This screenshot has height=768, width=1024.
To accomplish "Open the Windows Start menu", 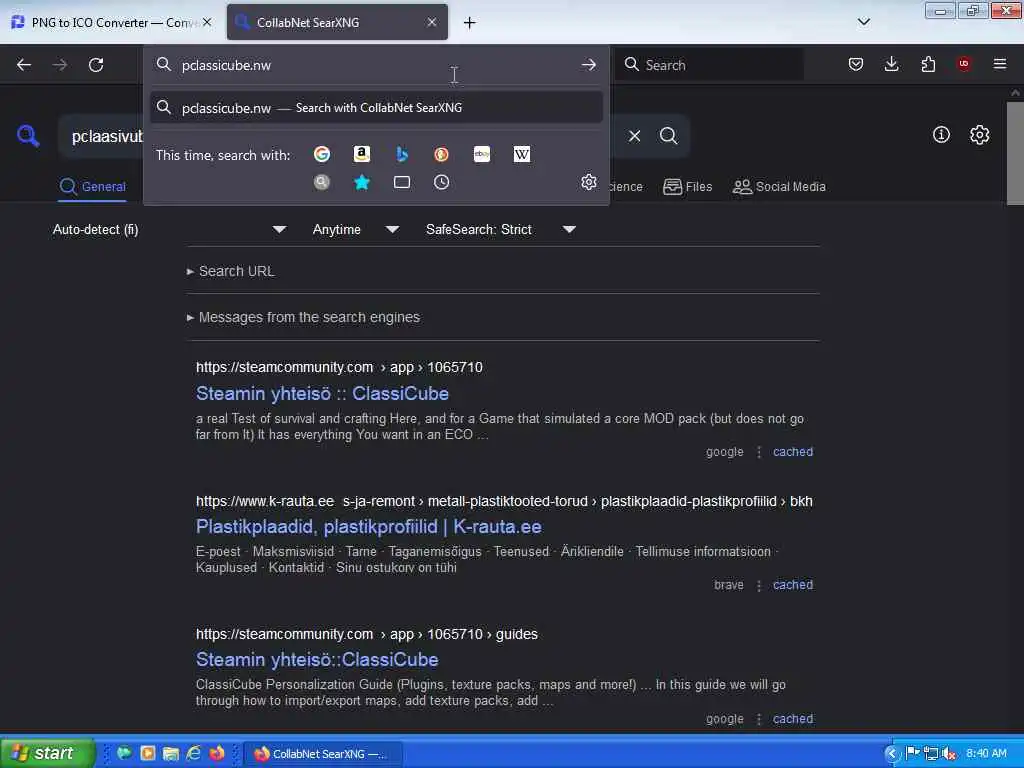I will (x=47, y=753).
